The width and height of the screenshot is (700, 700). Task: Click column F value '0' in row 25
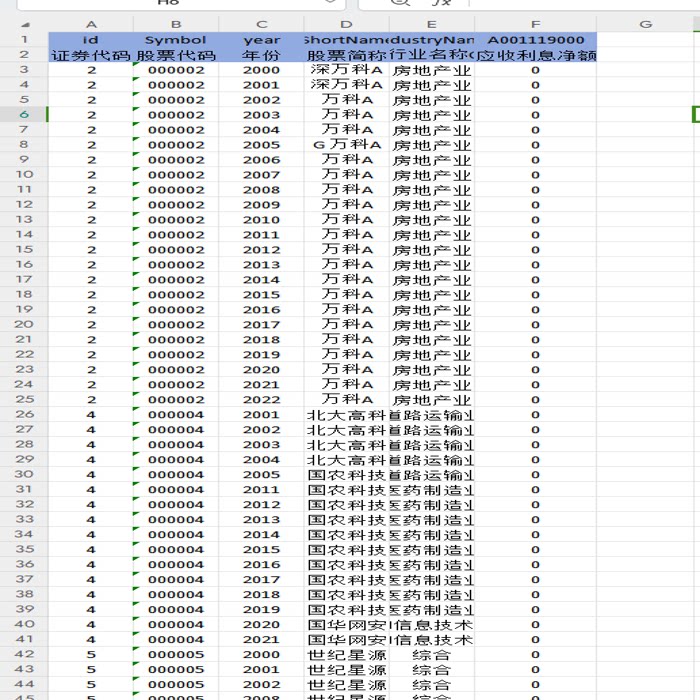tap(536, 400)
